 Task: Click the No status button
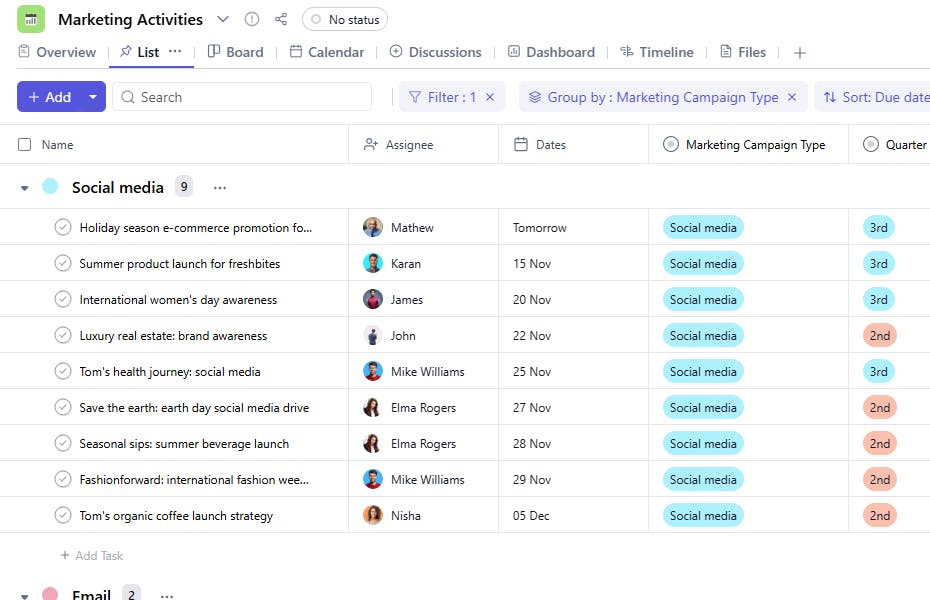click(345, 19)
